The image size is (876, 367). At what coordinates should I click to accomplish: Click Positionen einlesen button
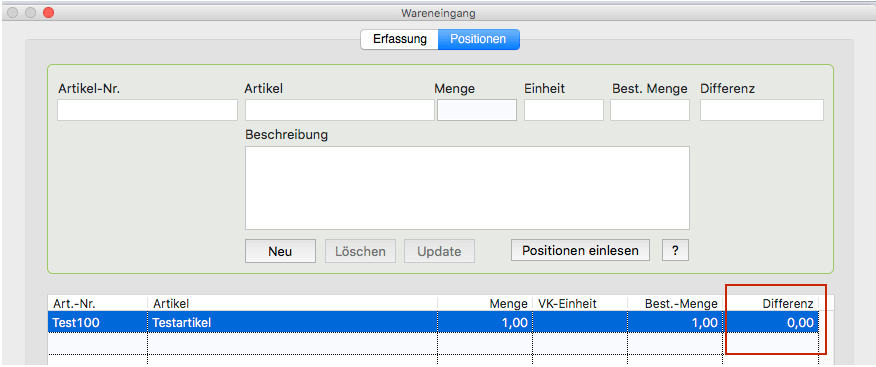coord(580,250)
